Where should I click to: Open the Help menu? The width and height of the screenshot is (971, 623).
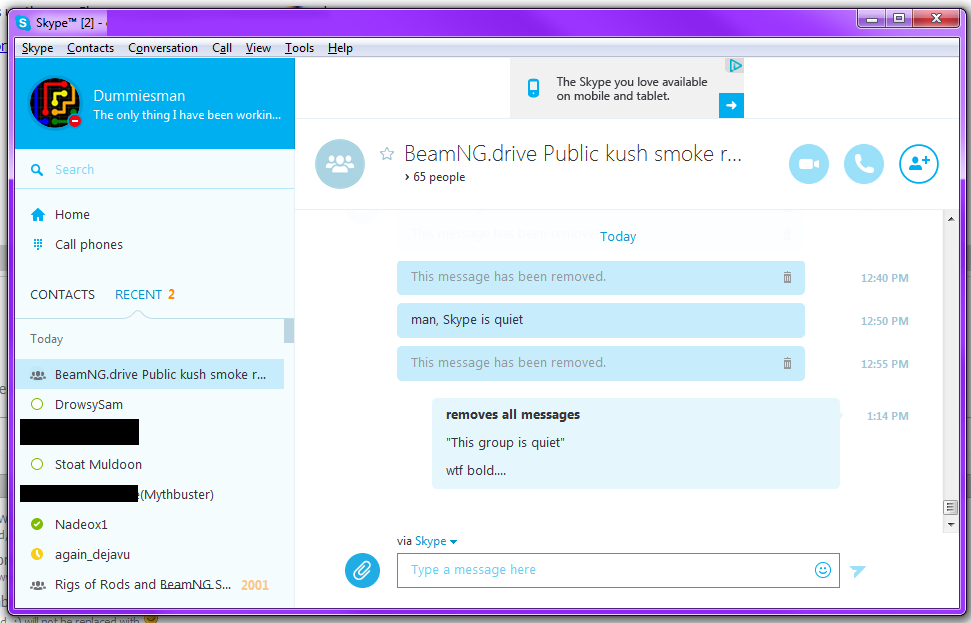coord(340,48)
